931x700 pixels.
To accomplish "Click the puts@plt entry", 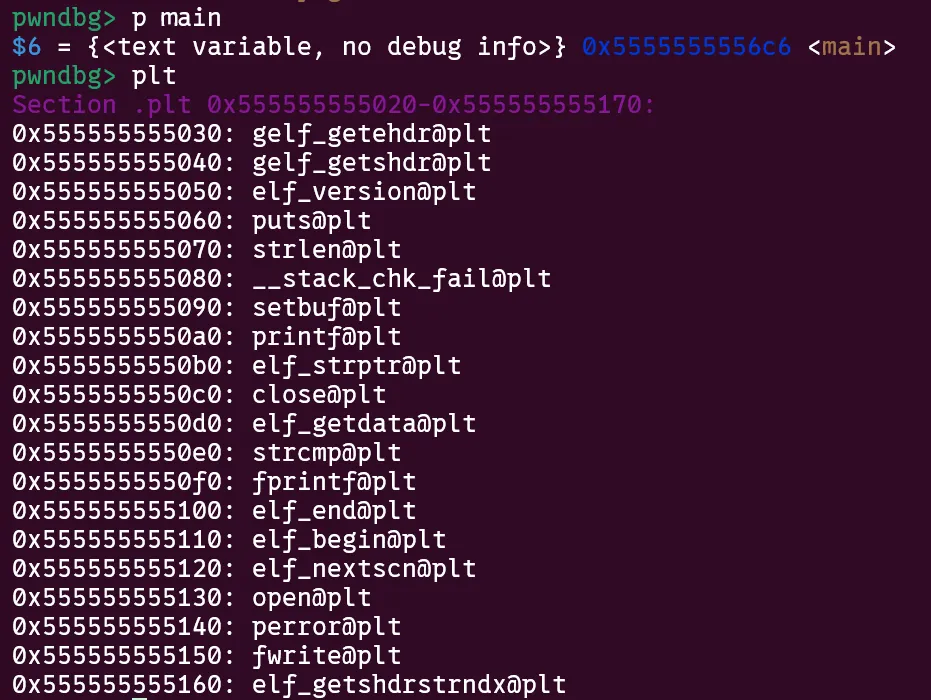I will (312, 221).
